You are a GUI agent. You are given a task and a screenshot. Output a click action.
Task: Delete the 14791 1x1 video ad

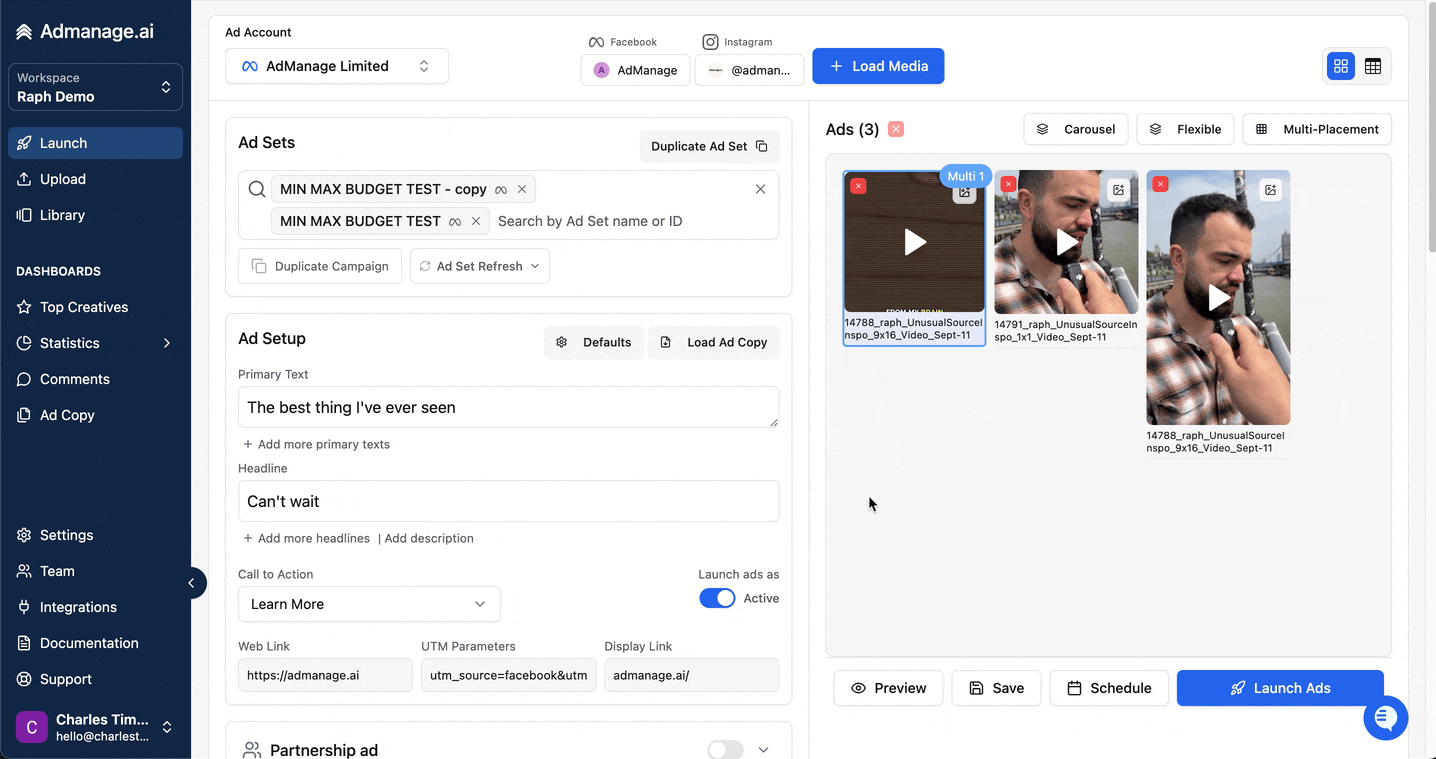1008,184
